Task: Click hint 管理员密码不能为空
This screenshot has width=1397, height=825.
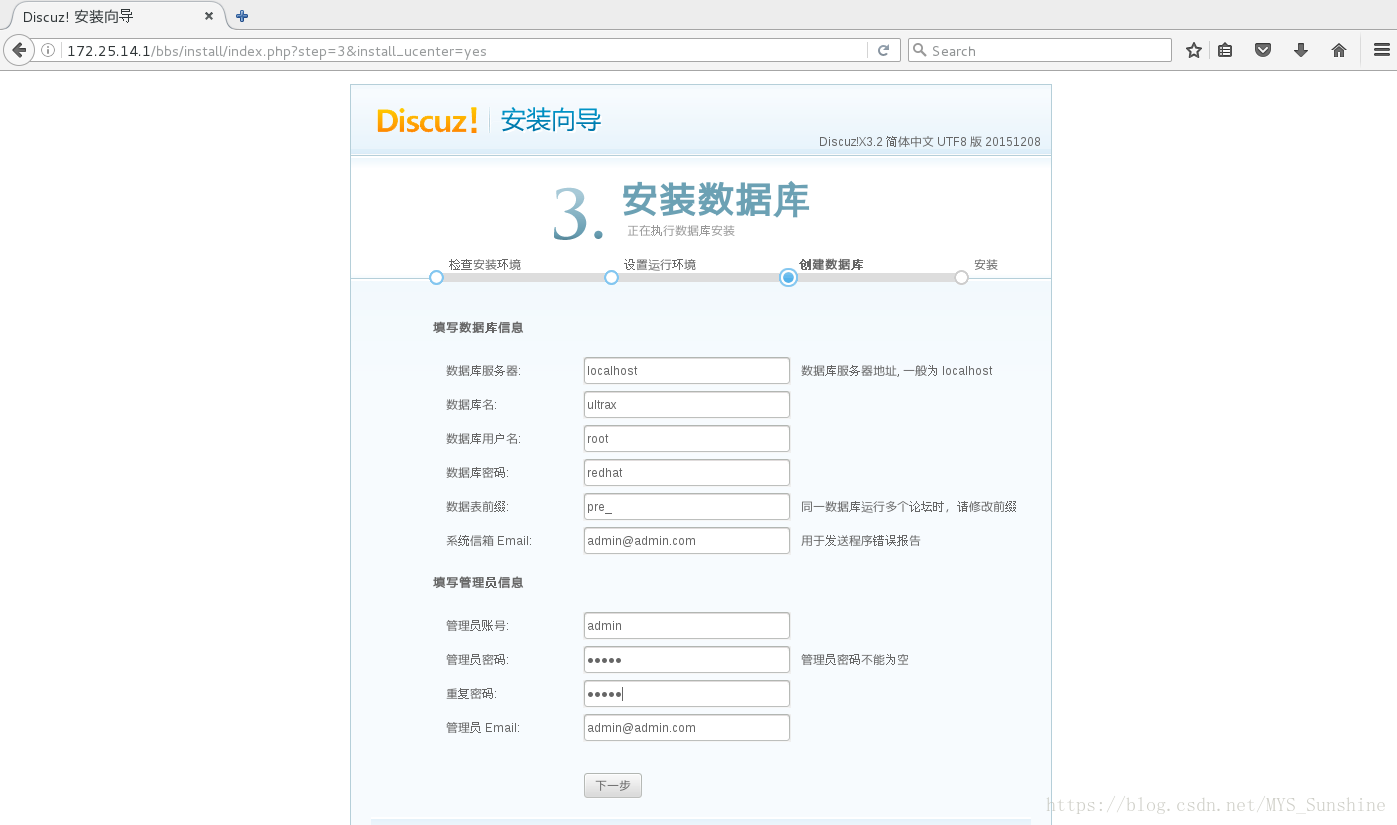Action: pos(855,659)
